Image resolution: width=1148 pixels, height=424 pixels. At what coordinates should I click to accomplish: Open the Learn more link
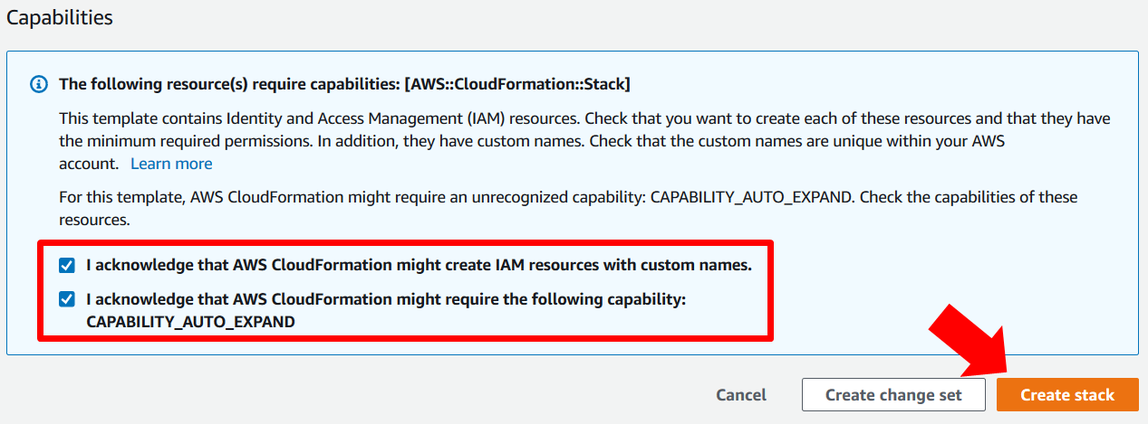(x=171, y=163)
